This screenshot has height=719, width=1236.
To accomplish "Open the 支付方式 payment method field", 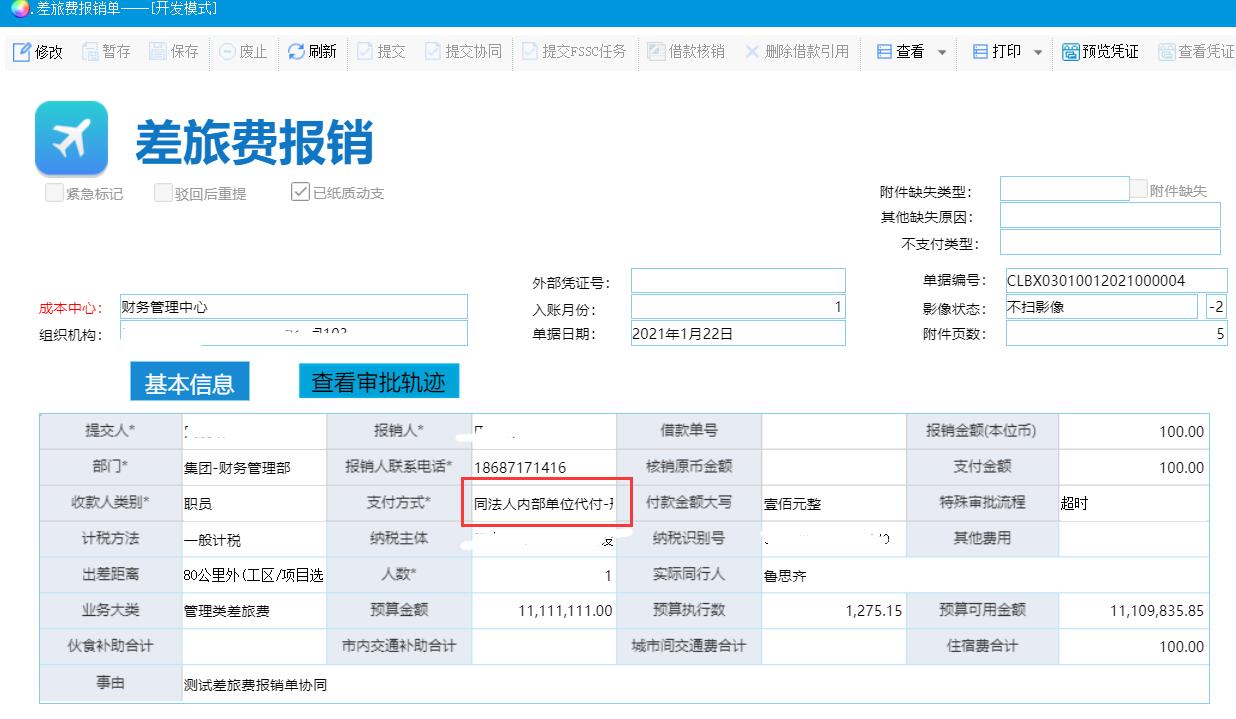I will click(545, 503).
